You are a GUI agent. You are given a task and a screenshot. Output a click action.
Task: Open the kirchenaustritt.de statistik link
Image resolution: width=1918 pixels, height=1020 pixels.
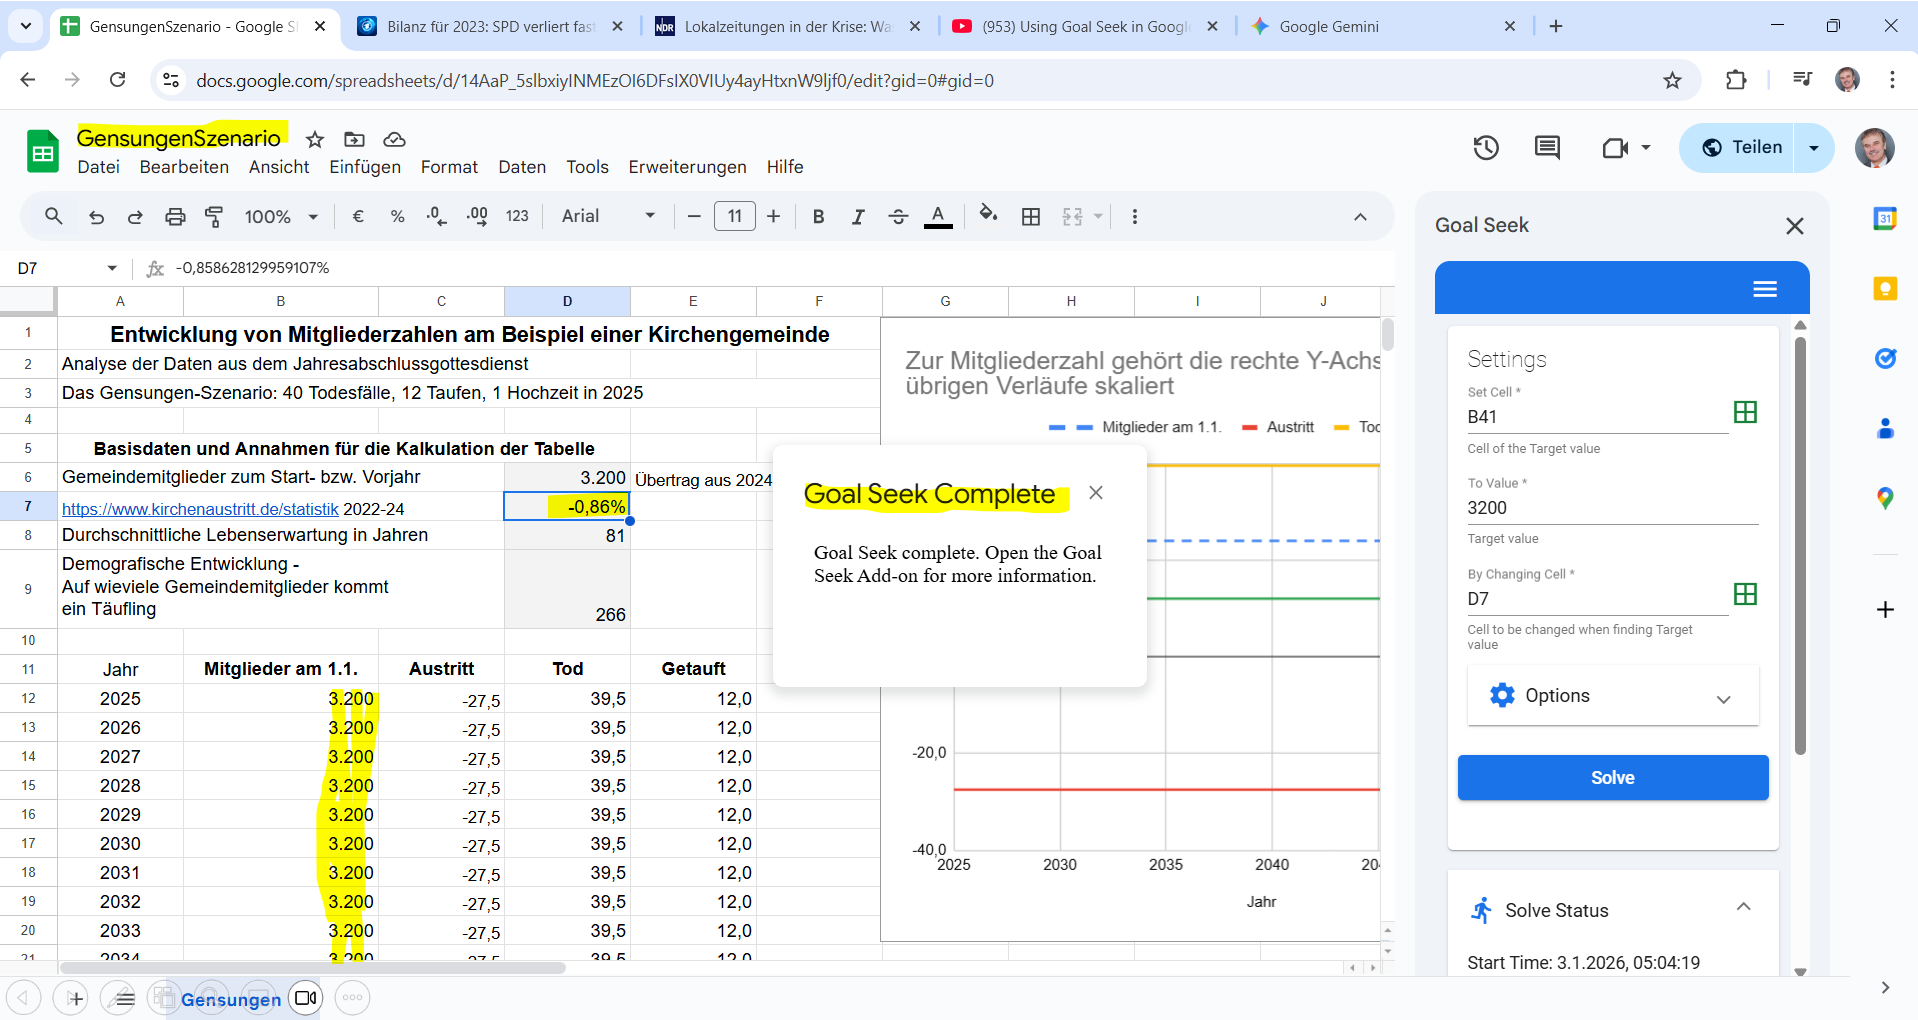tap(200, 509)
